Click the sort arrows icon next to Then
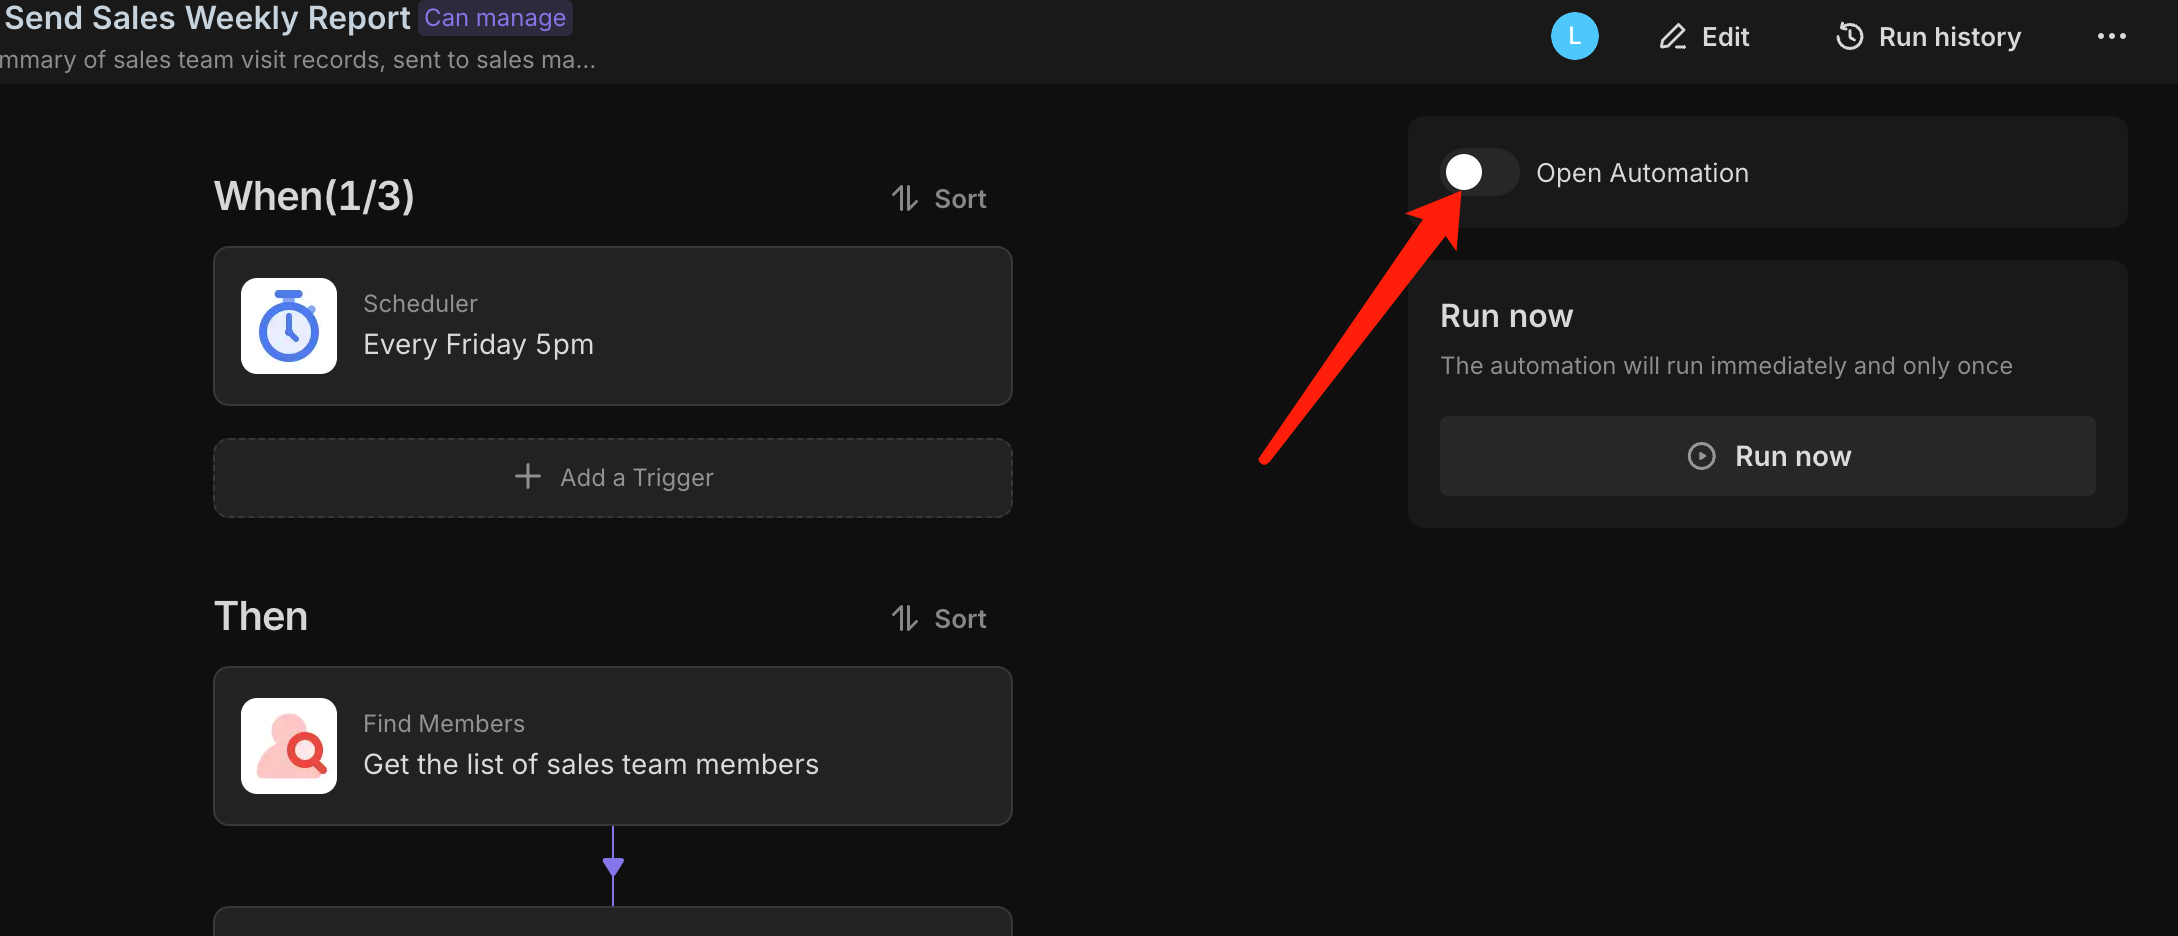Viewport: 2178px width, 936px height. click(x=905, y=618)
